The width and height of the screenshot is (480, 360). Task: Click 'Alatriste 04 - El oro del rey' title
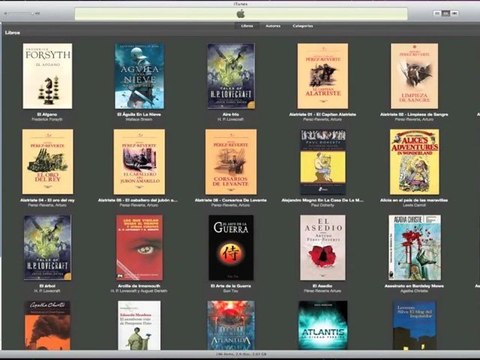[47, 200]
